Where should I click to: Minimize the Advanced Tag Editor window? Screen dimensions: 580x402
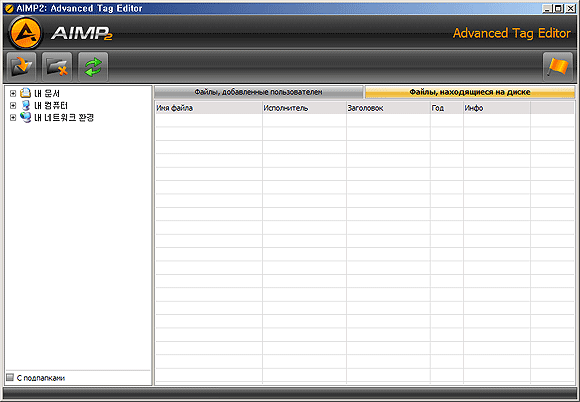547,9
